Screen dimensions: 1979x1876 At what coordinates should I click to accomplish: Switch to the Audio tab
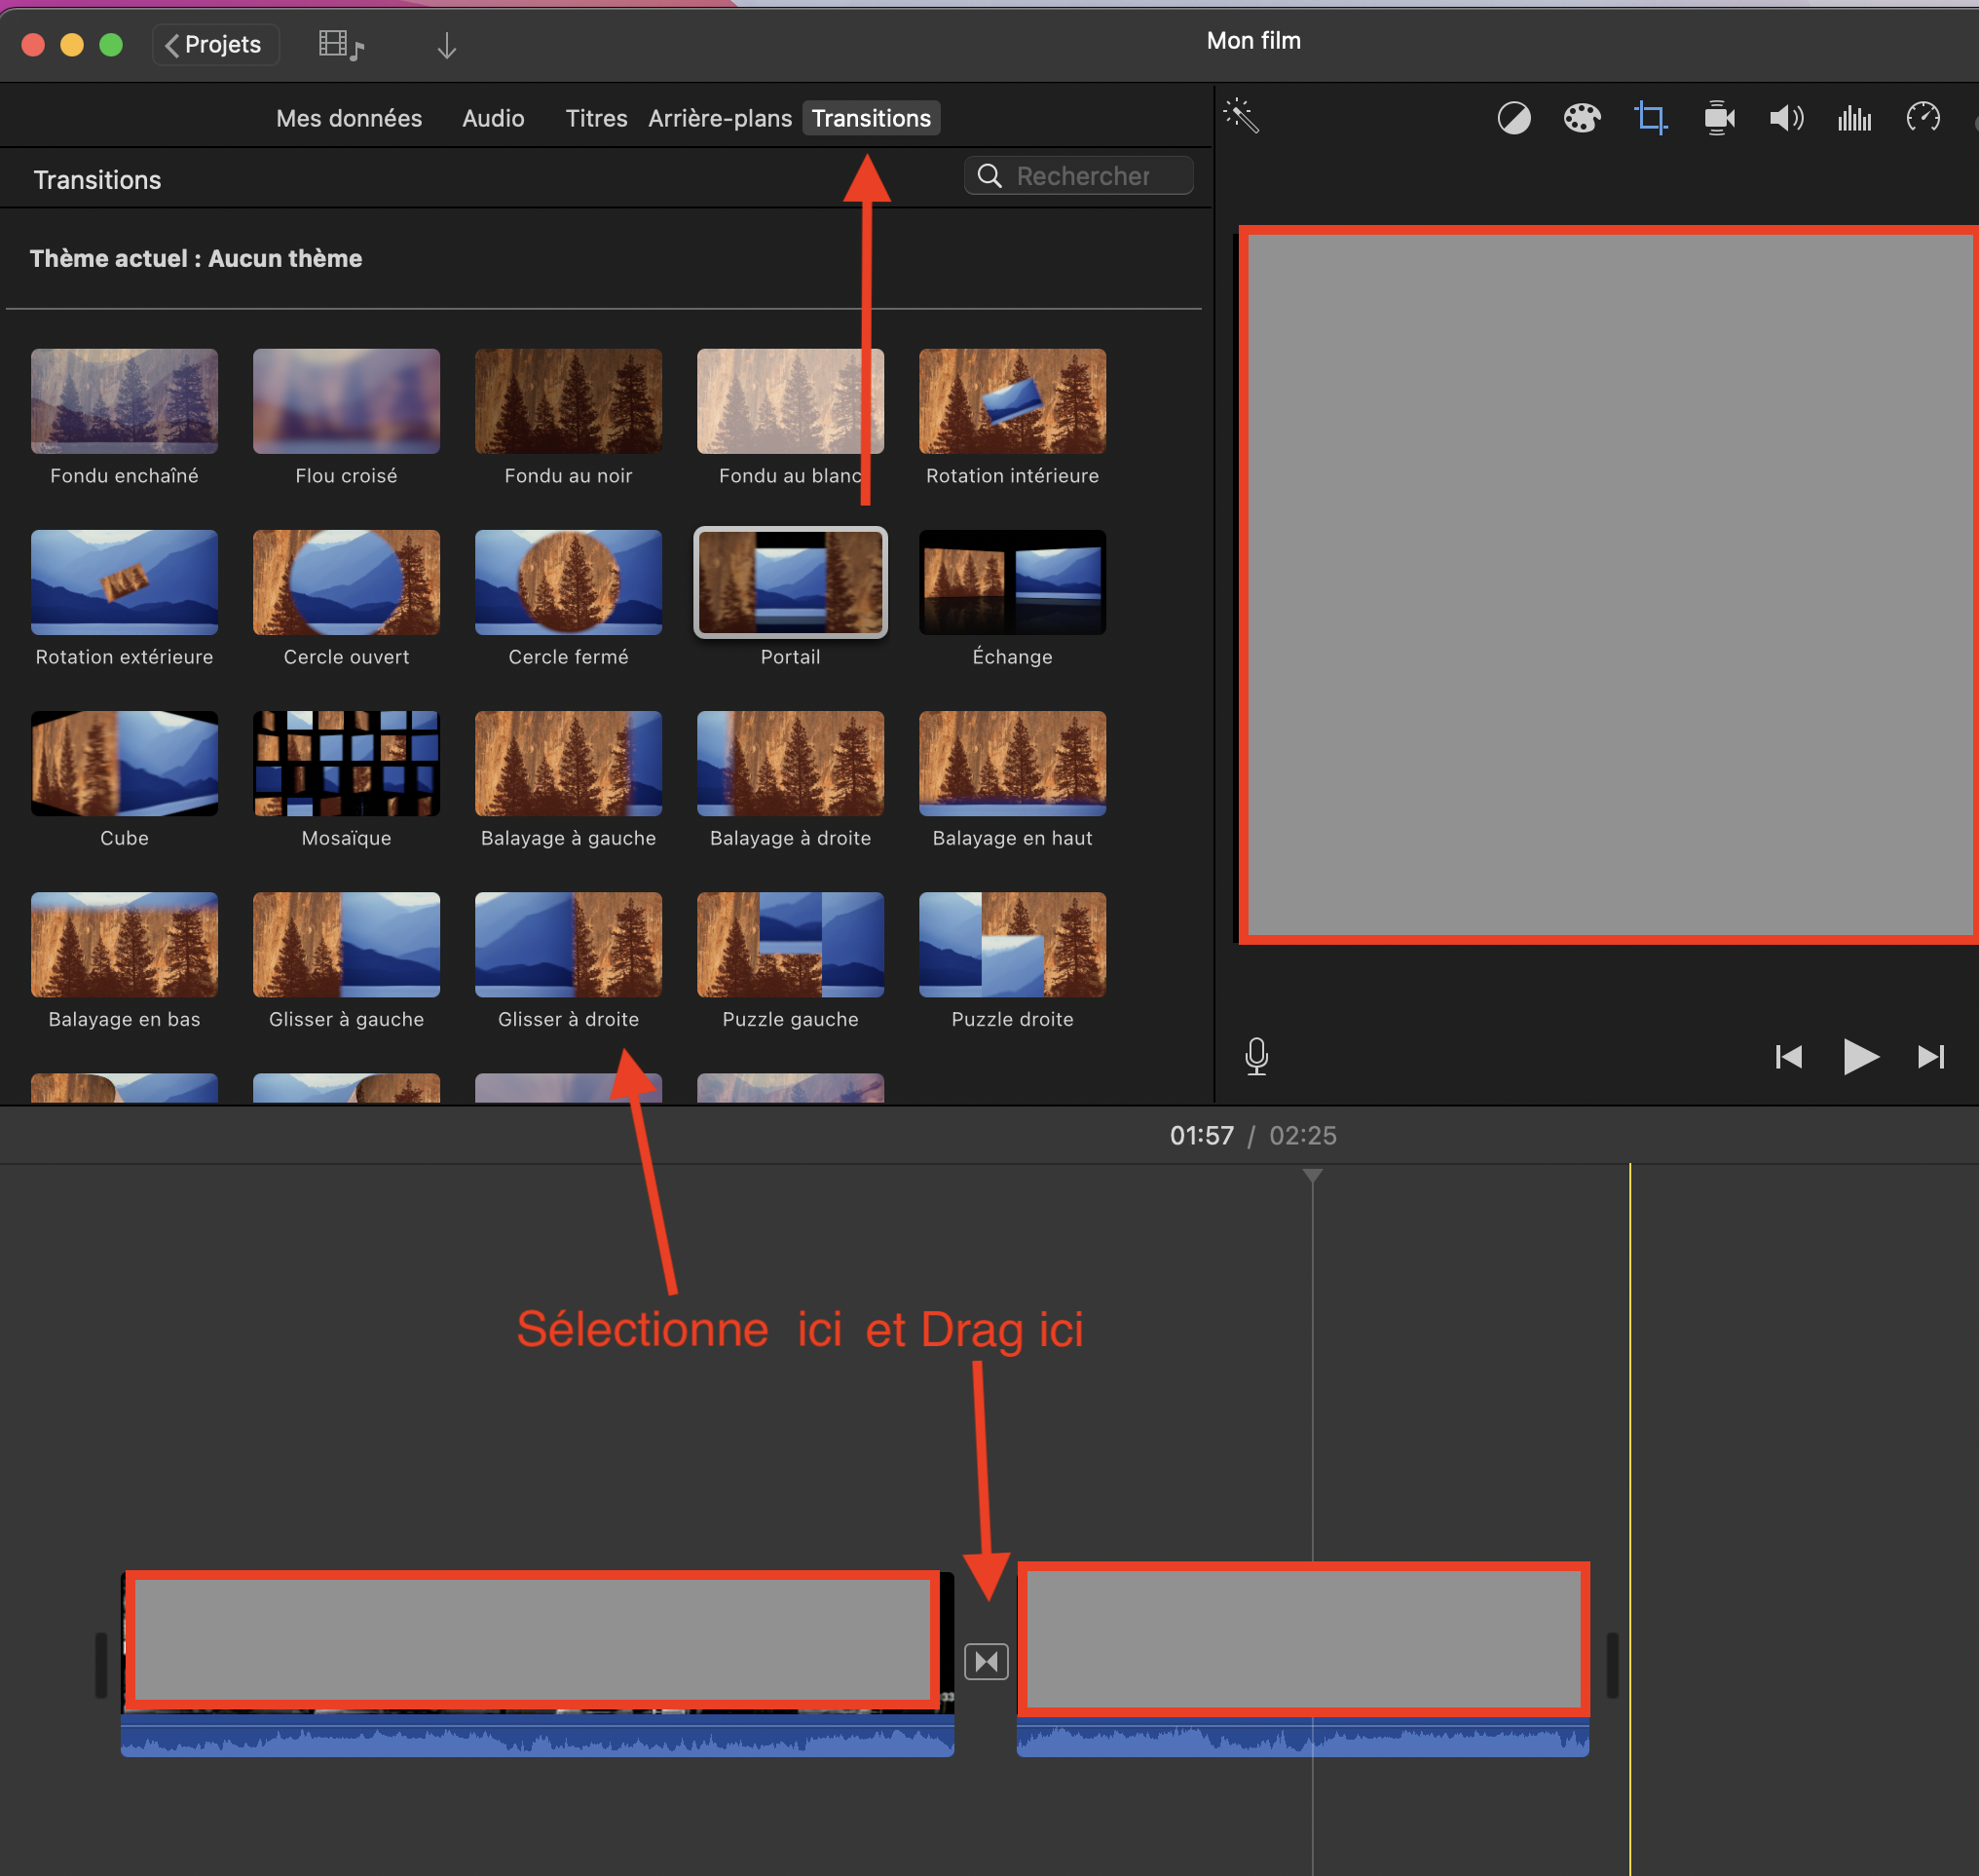tap(493, 118)
